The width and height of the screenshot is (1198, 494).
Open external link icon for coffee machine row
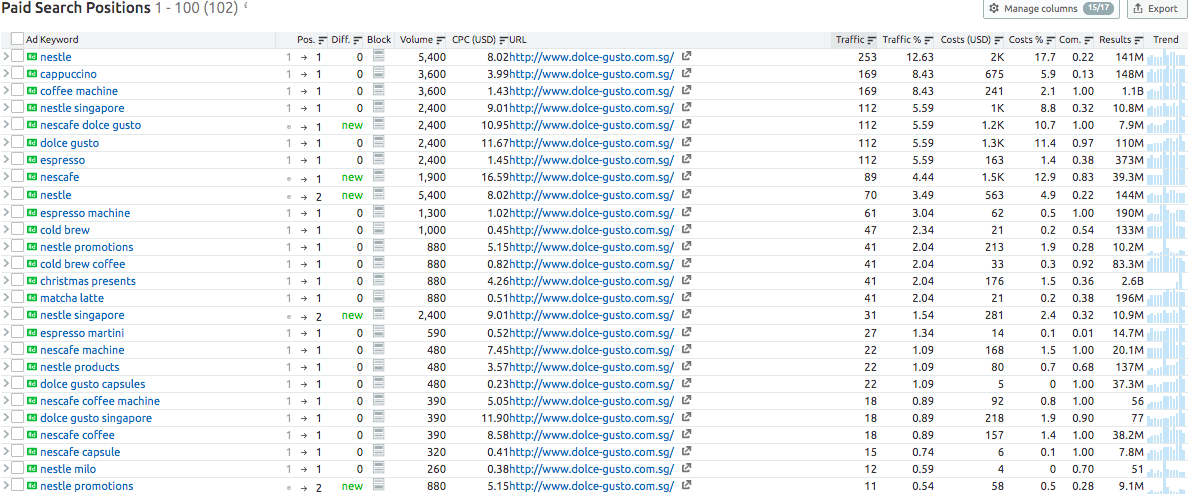pos(686,91)
